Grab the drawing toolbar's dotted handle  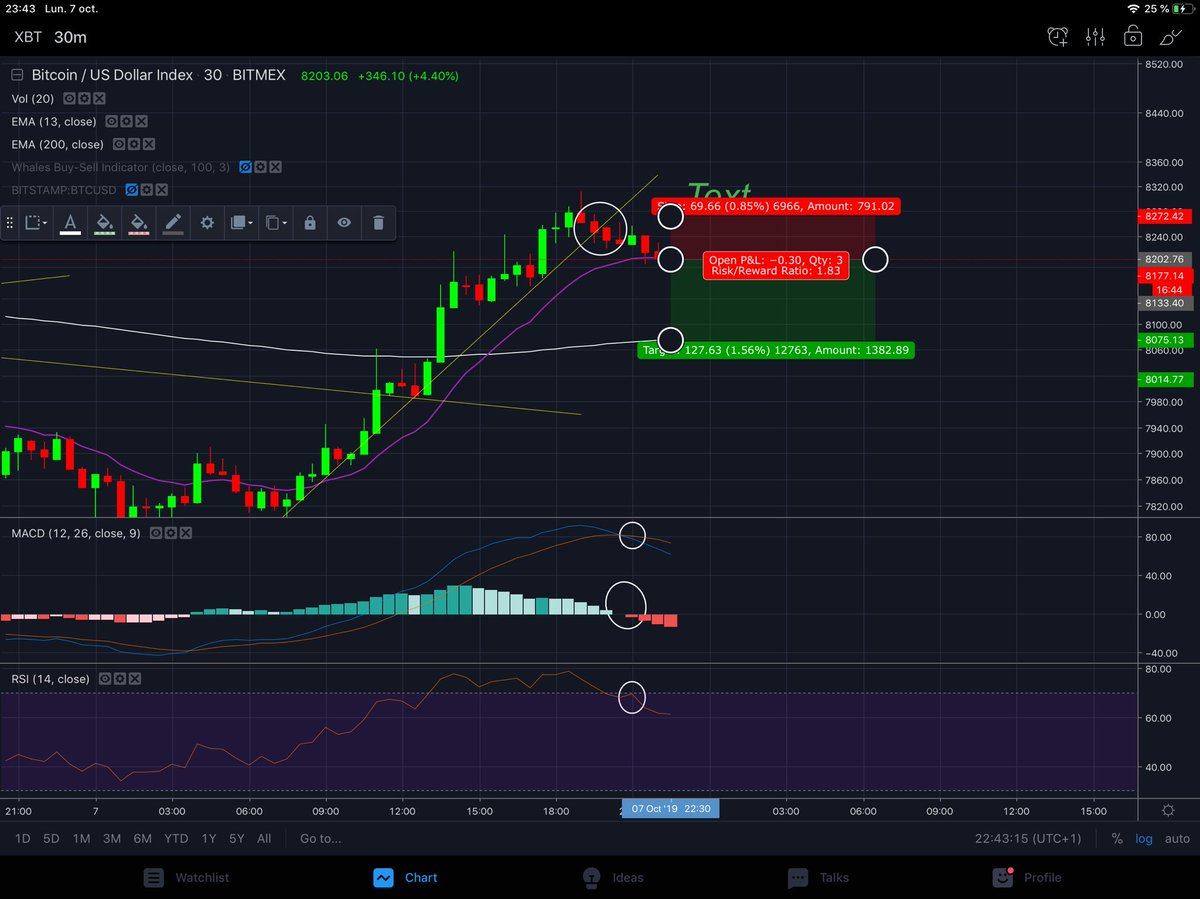click(x=9, y=222)
